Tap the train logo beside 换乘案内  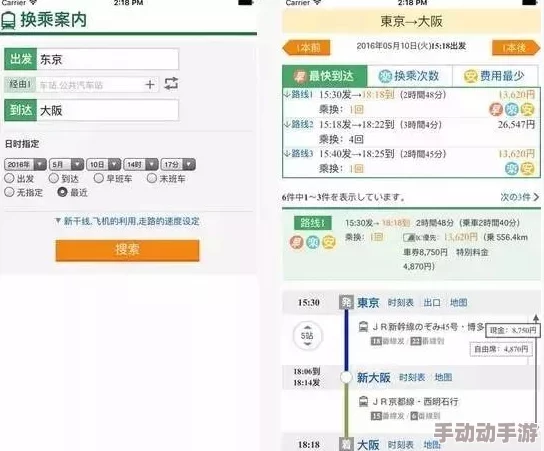click(8, 21)
